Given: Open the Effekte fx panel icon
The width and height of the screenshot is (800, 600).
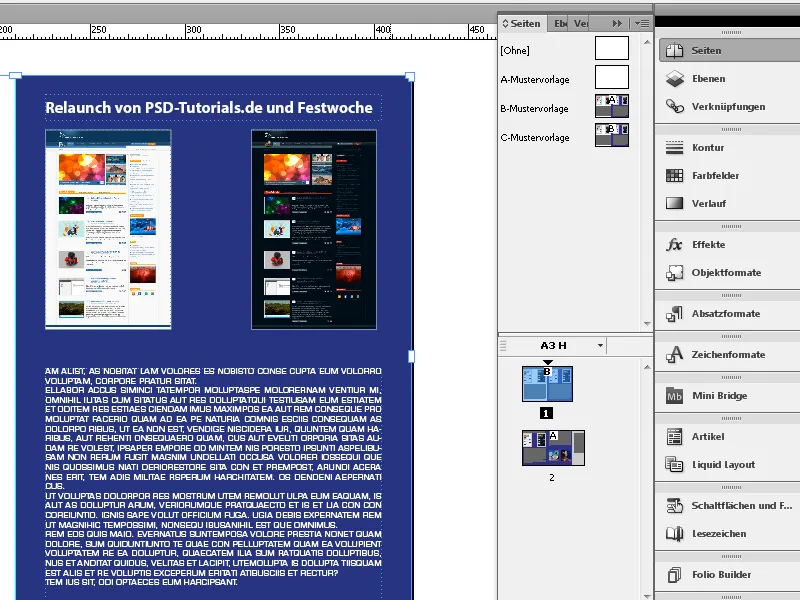Looking at the screenshot, I should (x=674, y=244).
